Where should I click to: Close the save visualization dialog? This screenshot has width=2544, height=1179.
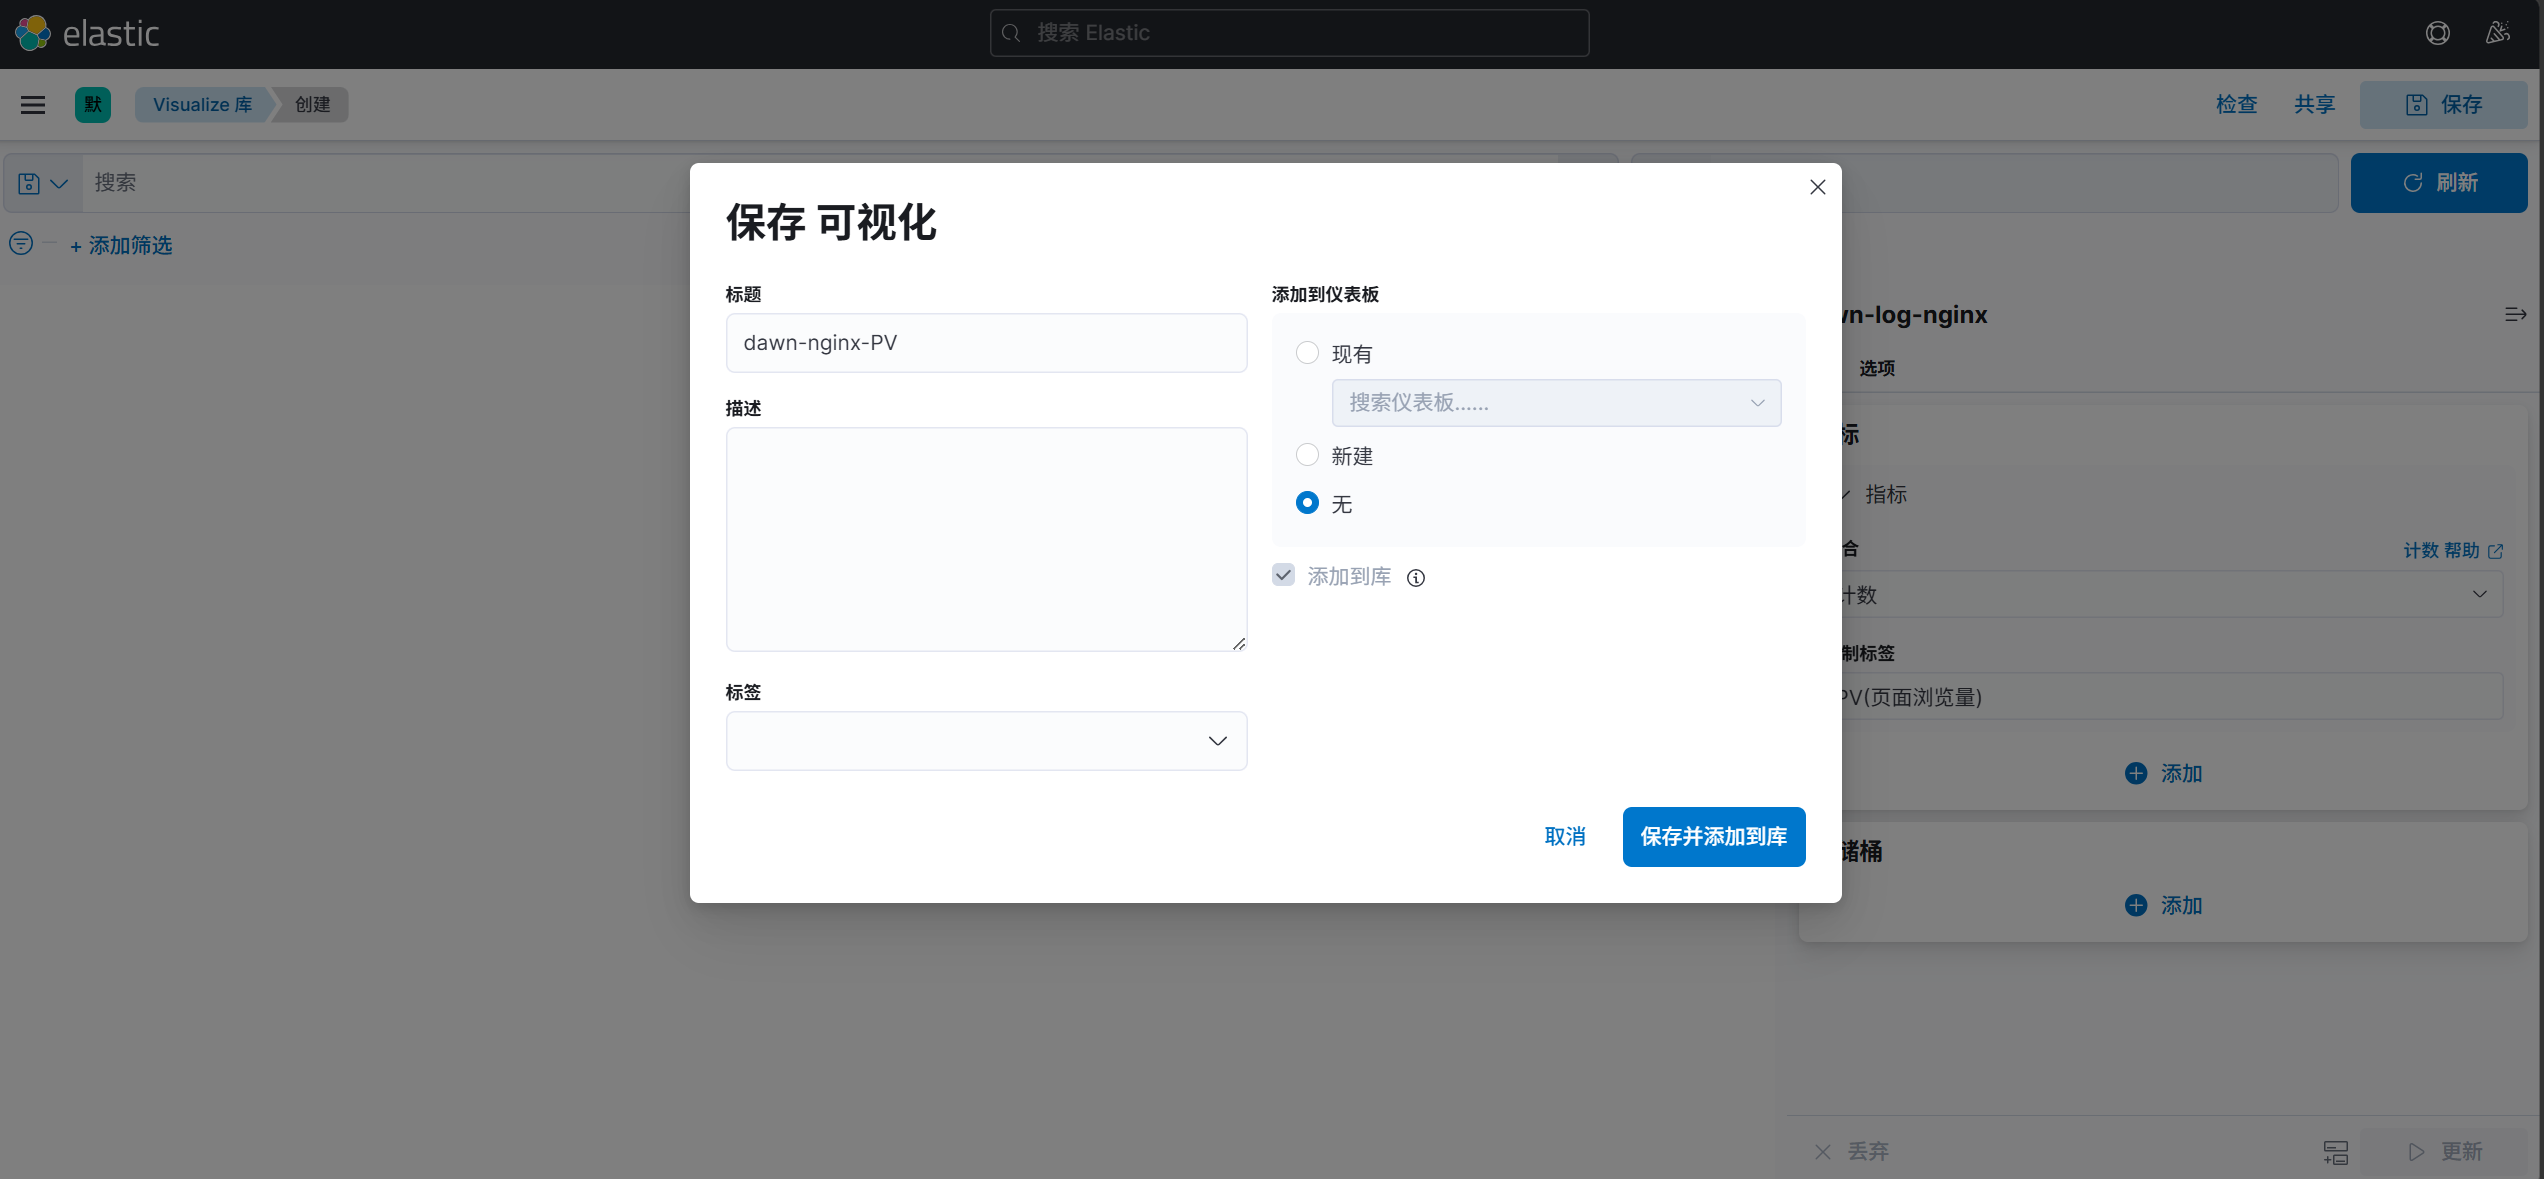click(1817, 187)
